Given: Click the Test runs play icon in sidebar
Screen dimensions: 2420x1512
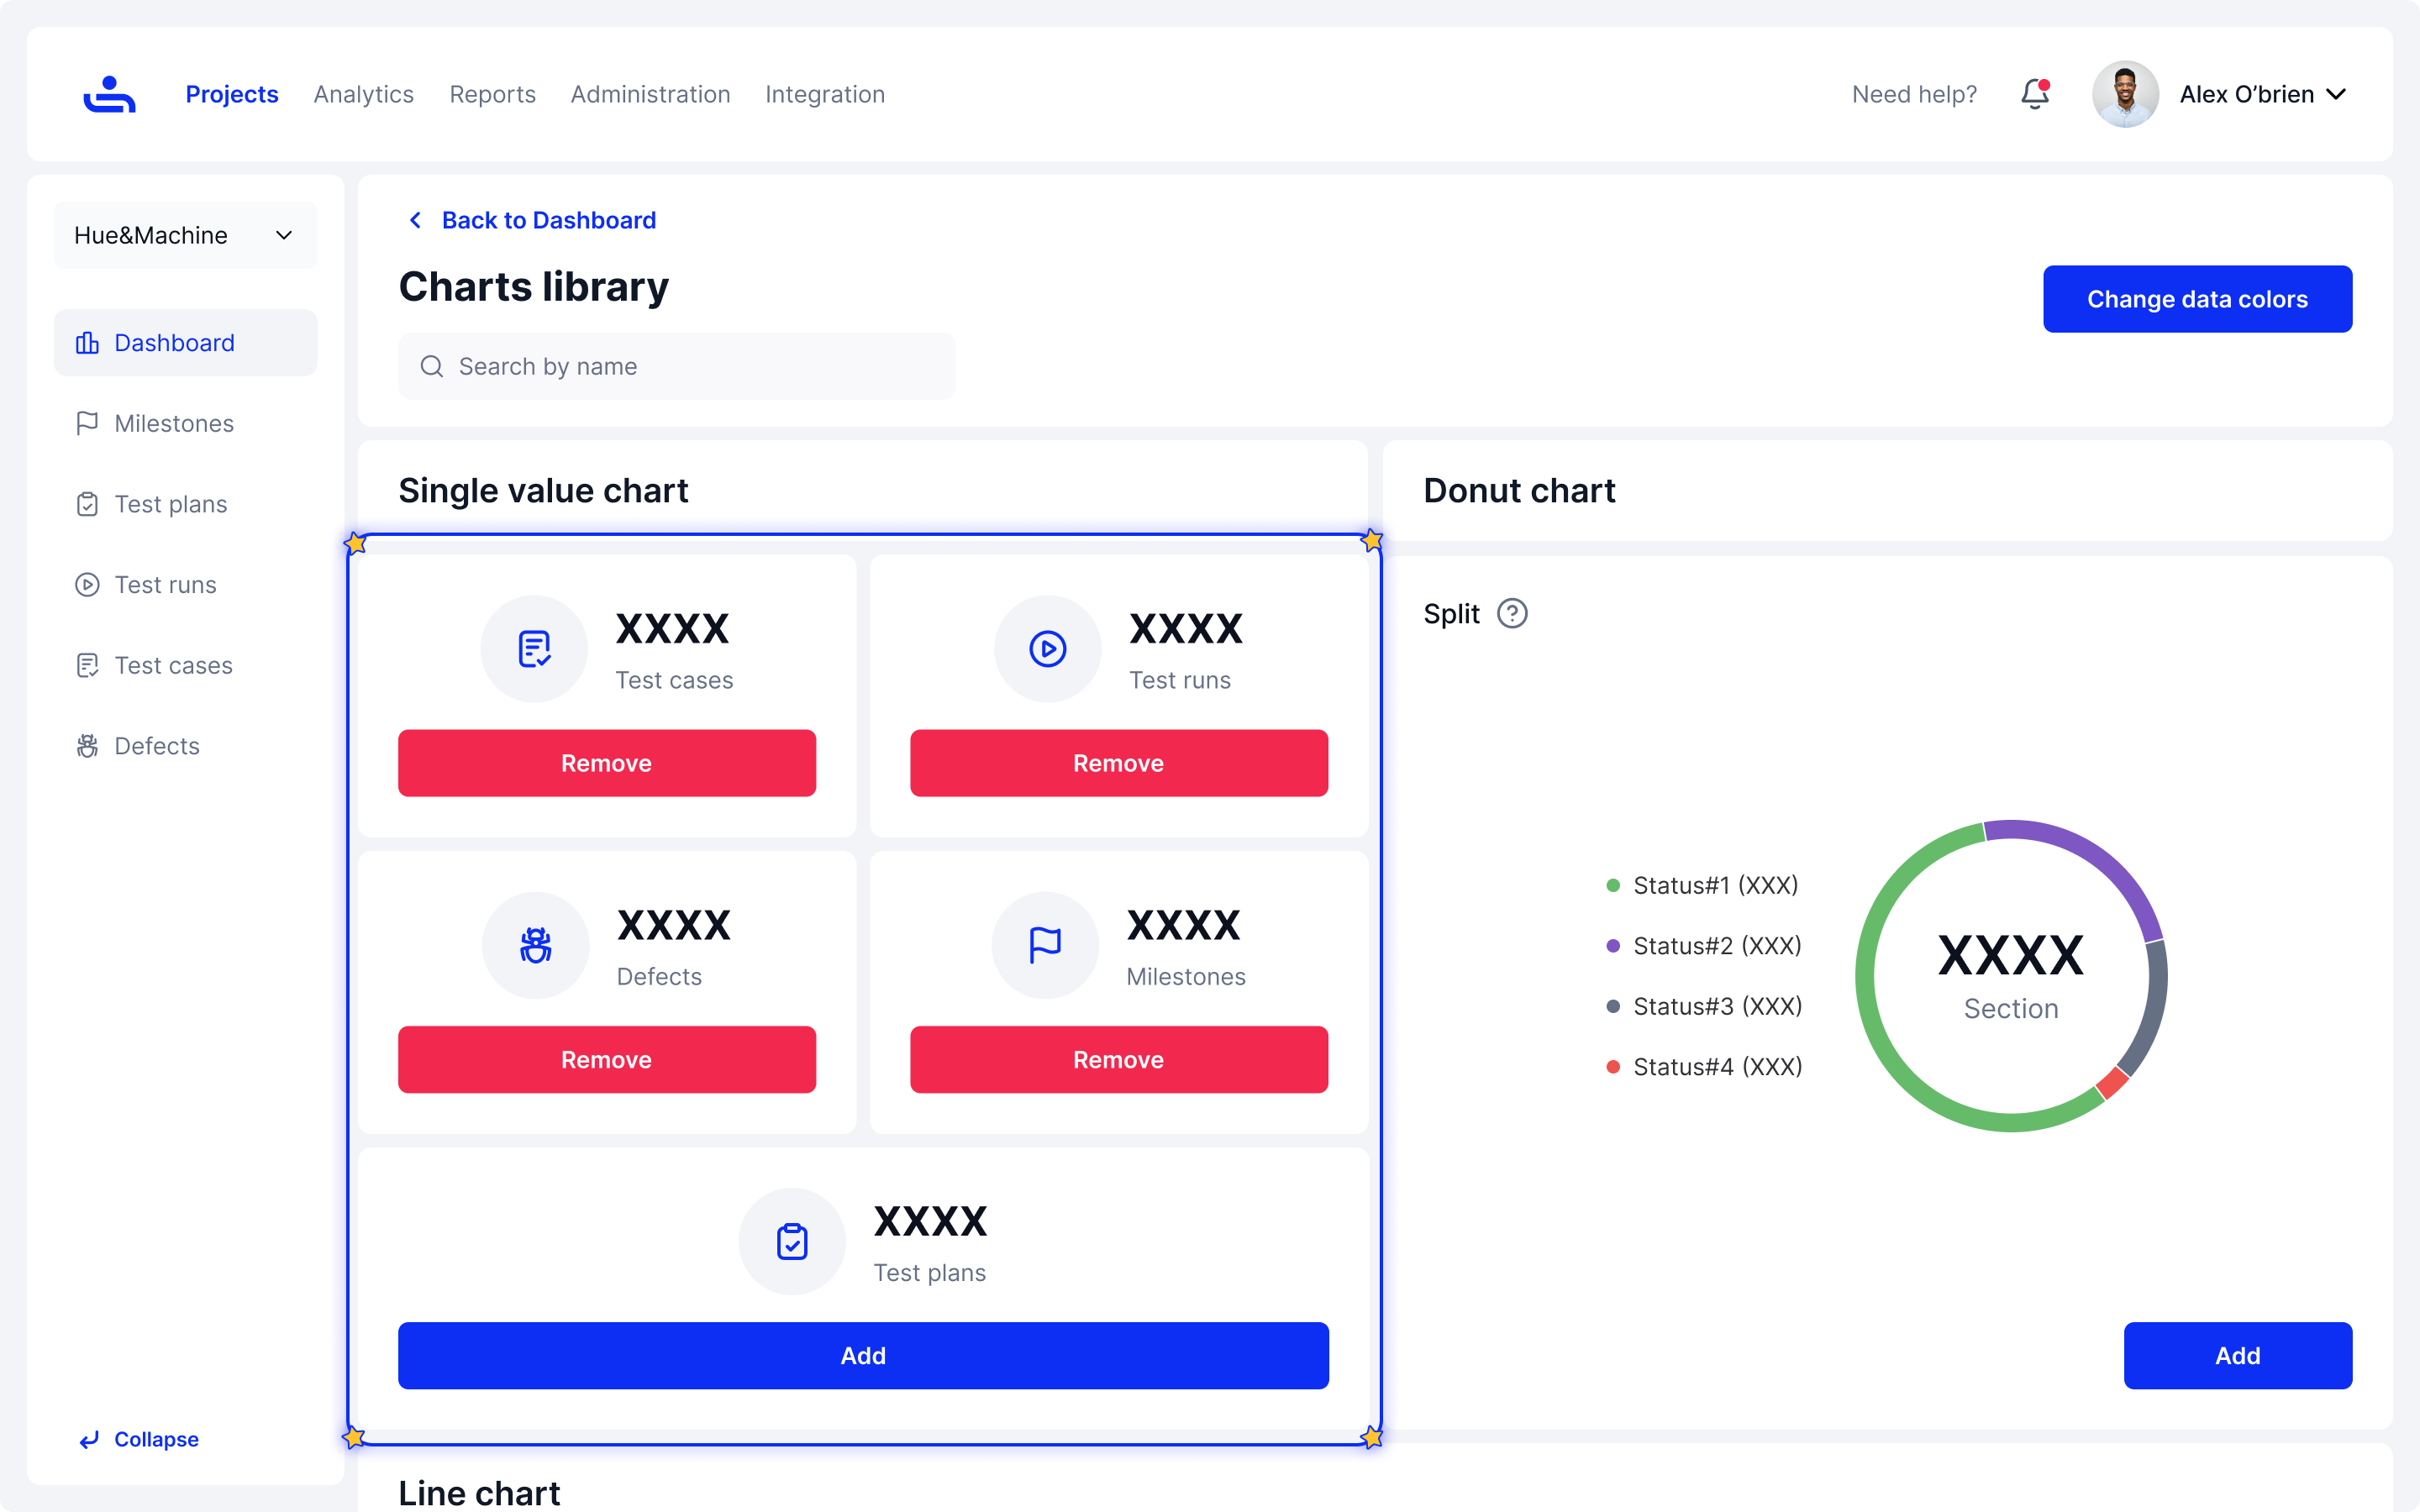Looking at the screenshot, I should pyautogui.click(x=87, y=585).
